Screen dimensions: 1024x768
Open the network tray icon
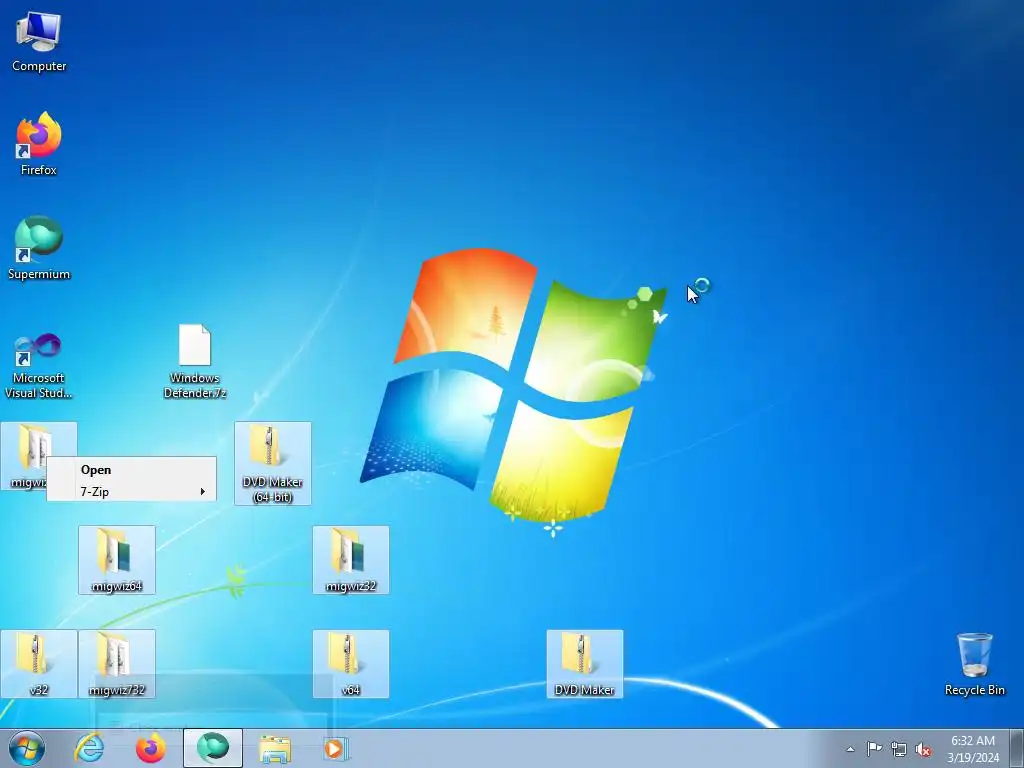coord(899,749)
